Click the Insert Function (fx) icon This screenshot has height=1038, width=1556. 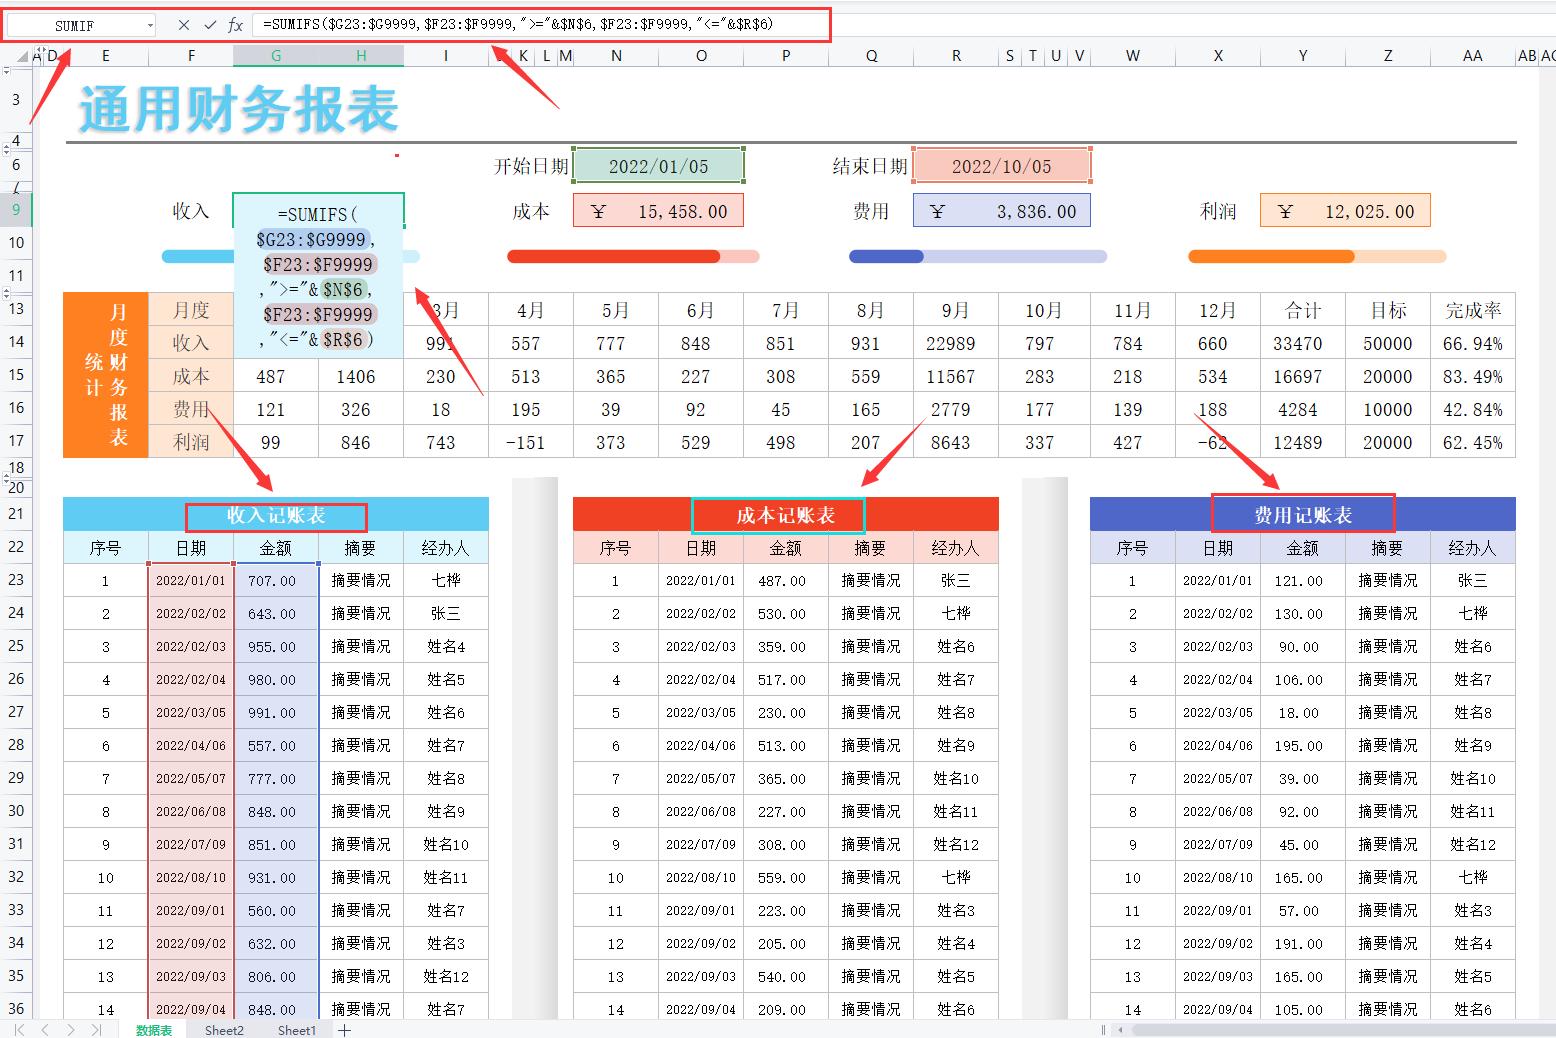(x=236, y=24)
